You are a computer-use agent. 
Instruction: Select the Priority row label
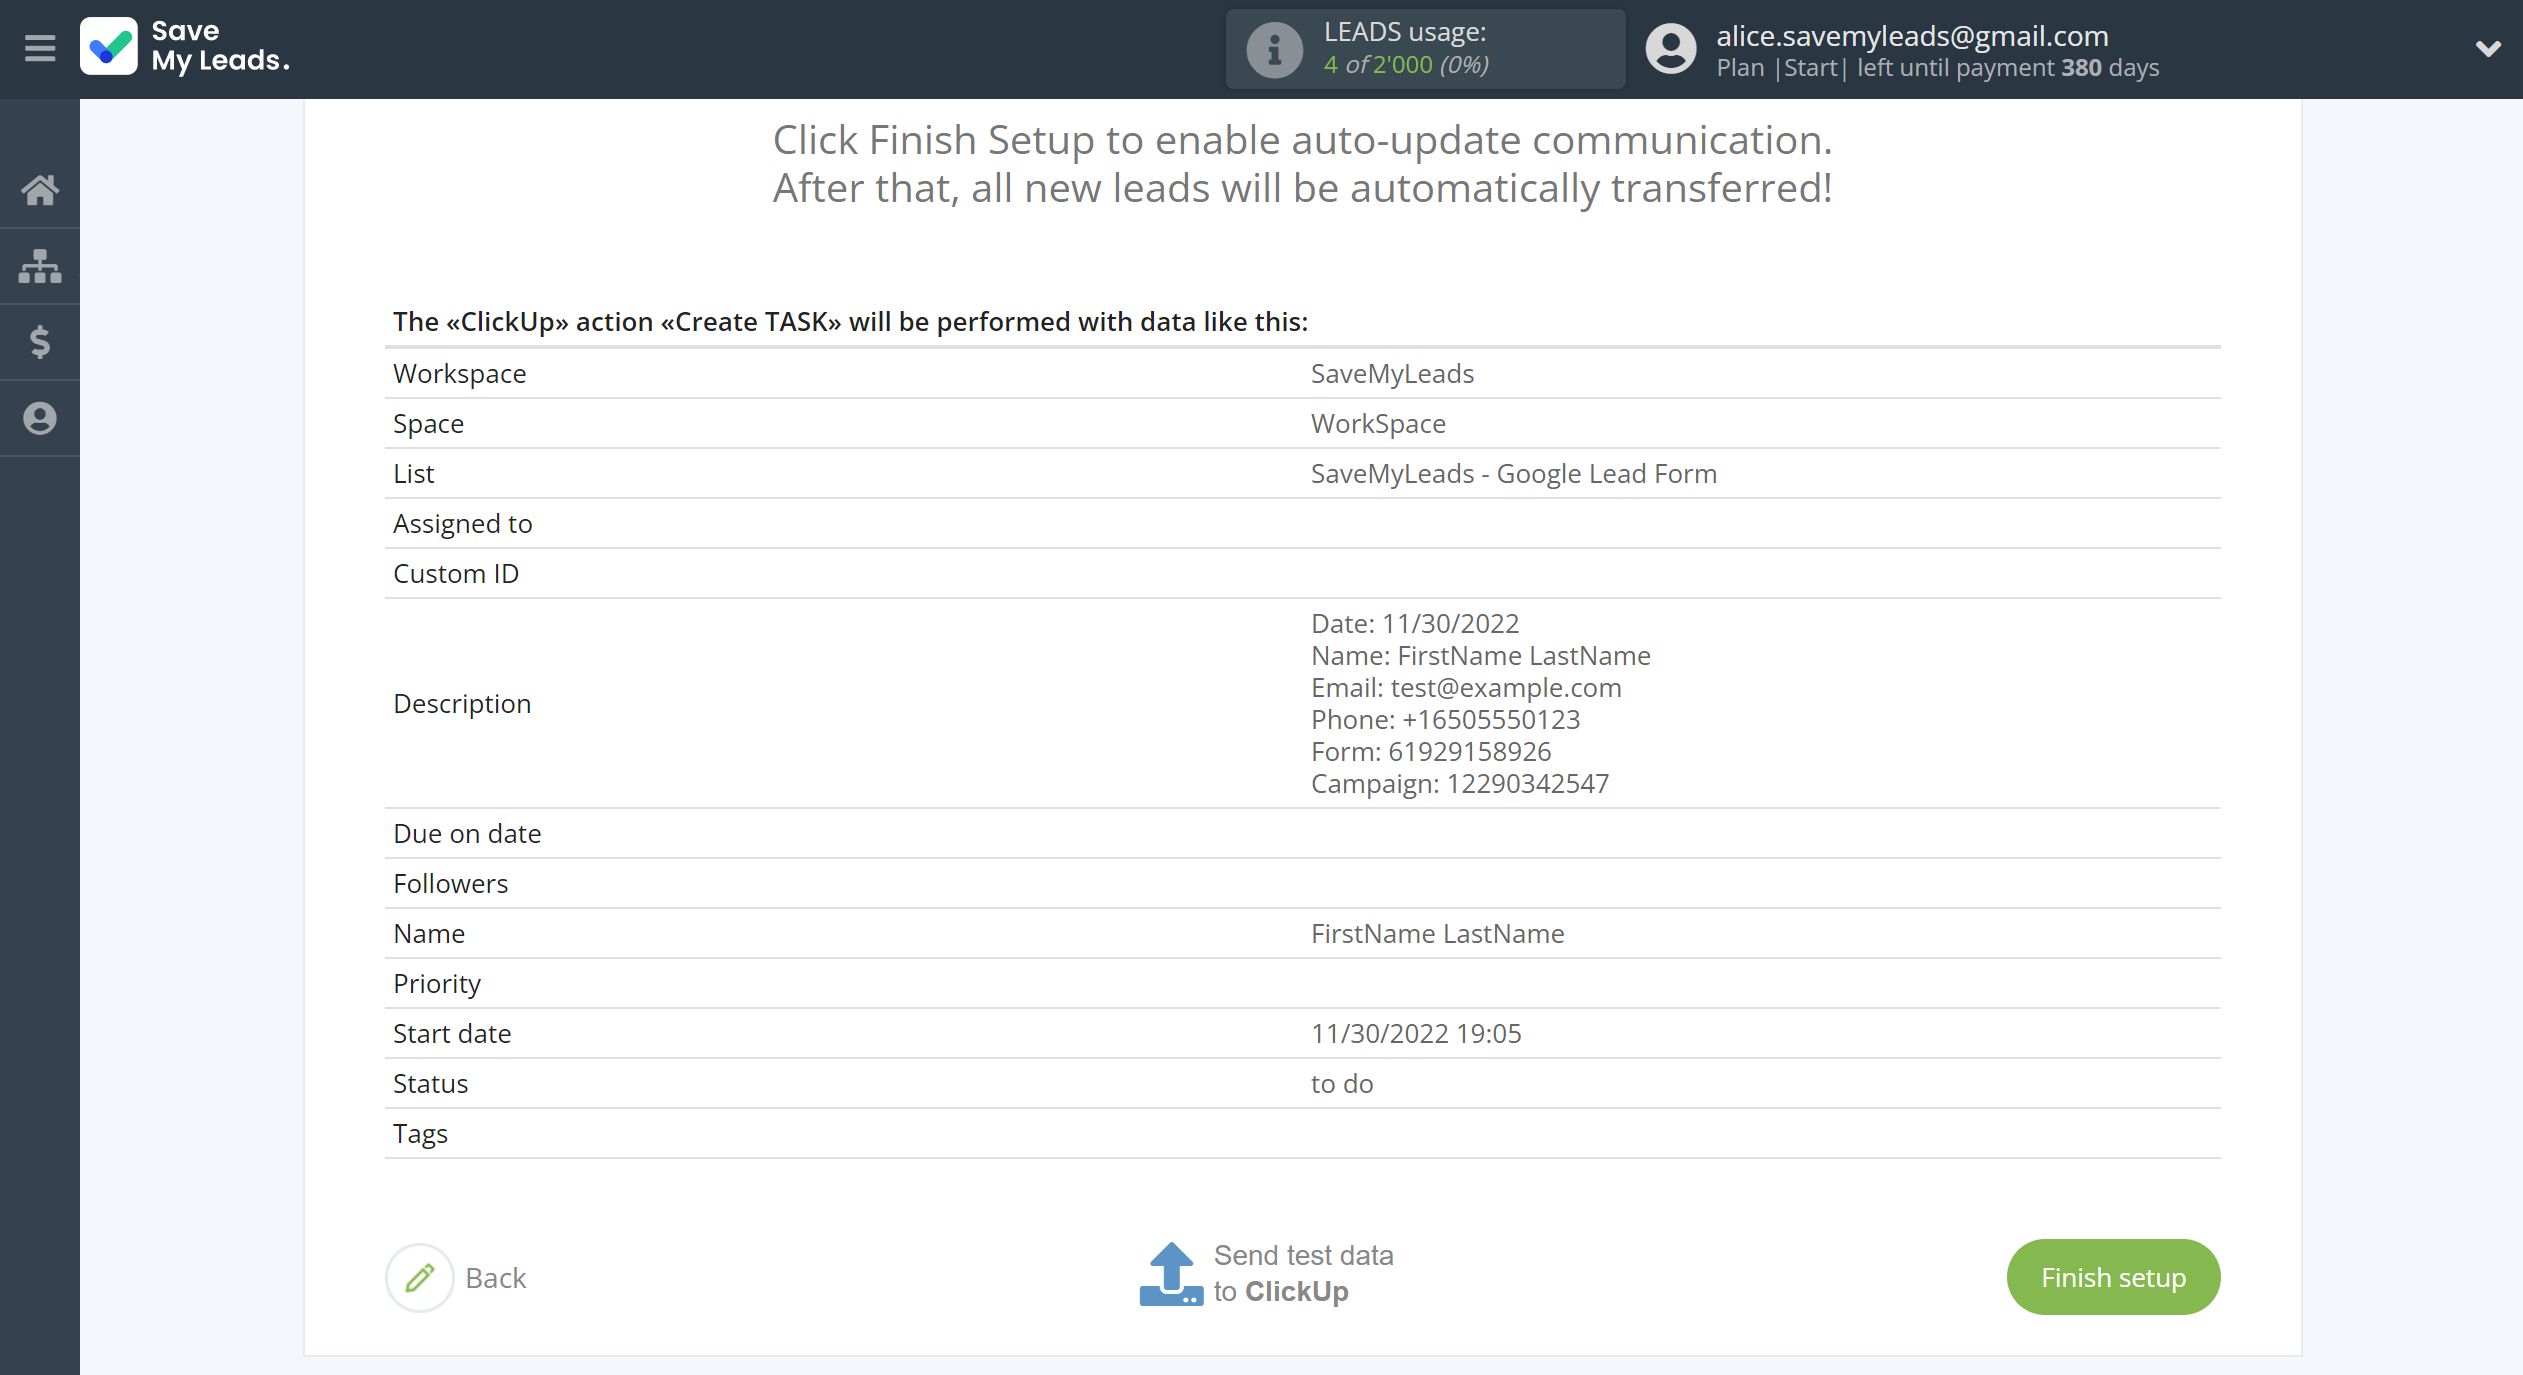tap(437, 984)
